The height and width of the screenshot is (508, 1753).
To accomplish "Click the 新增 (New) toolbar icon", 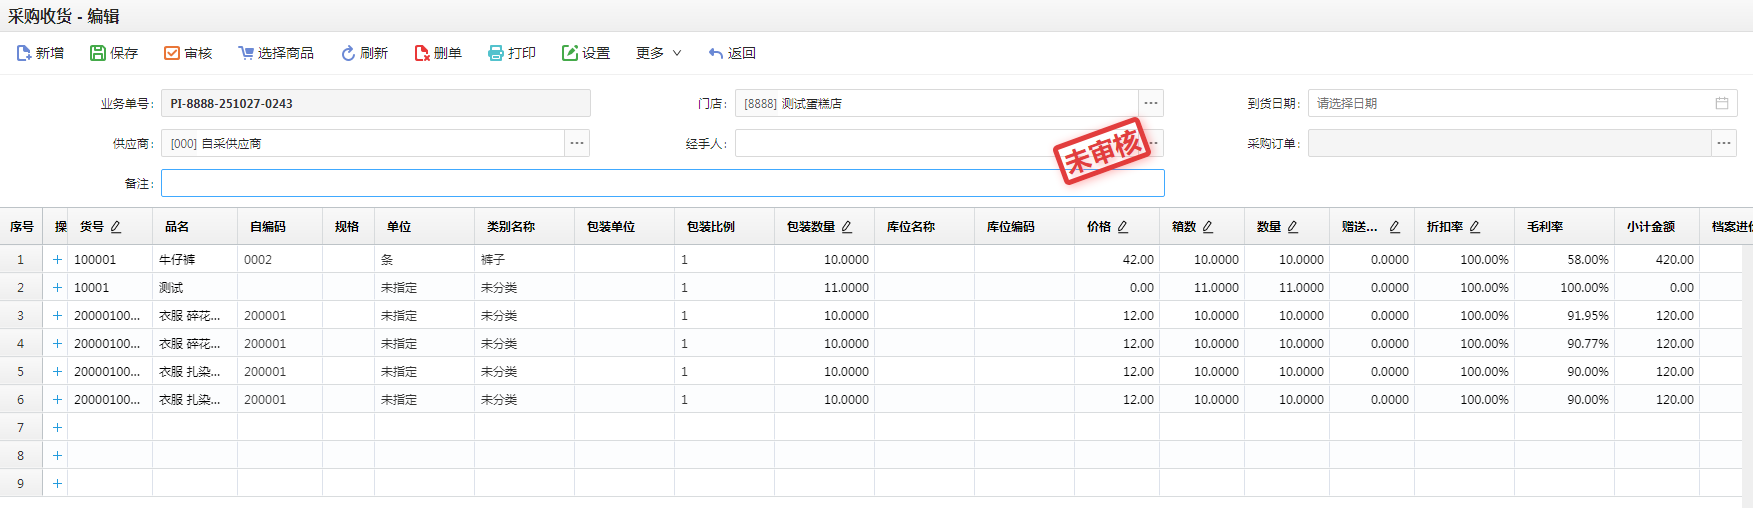I will point(24,53).
